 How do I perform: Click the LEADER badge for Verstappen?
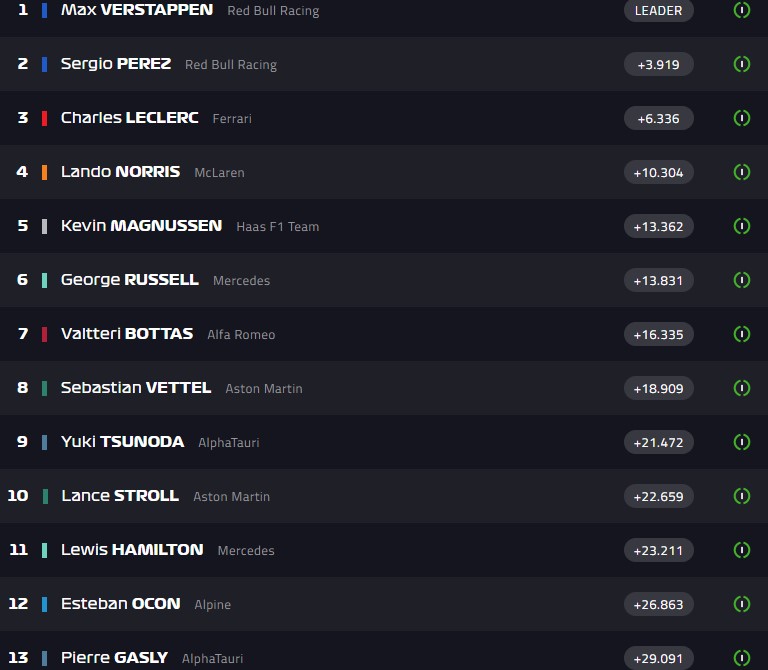(658, 11)
